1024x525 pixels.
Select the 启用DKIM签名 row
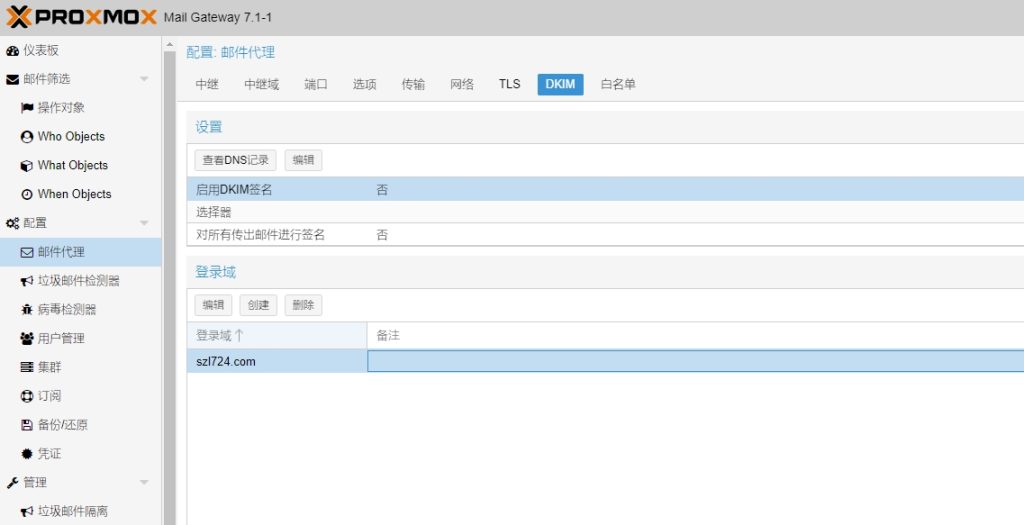pos(605,190)
